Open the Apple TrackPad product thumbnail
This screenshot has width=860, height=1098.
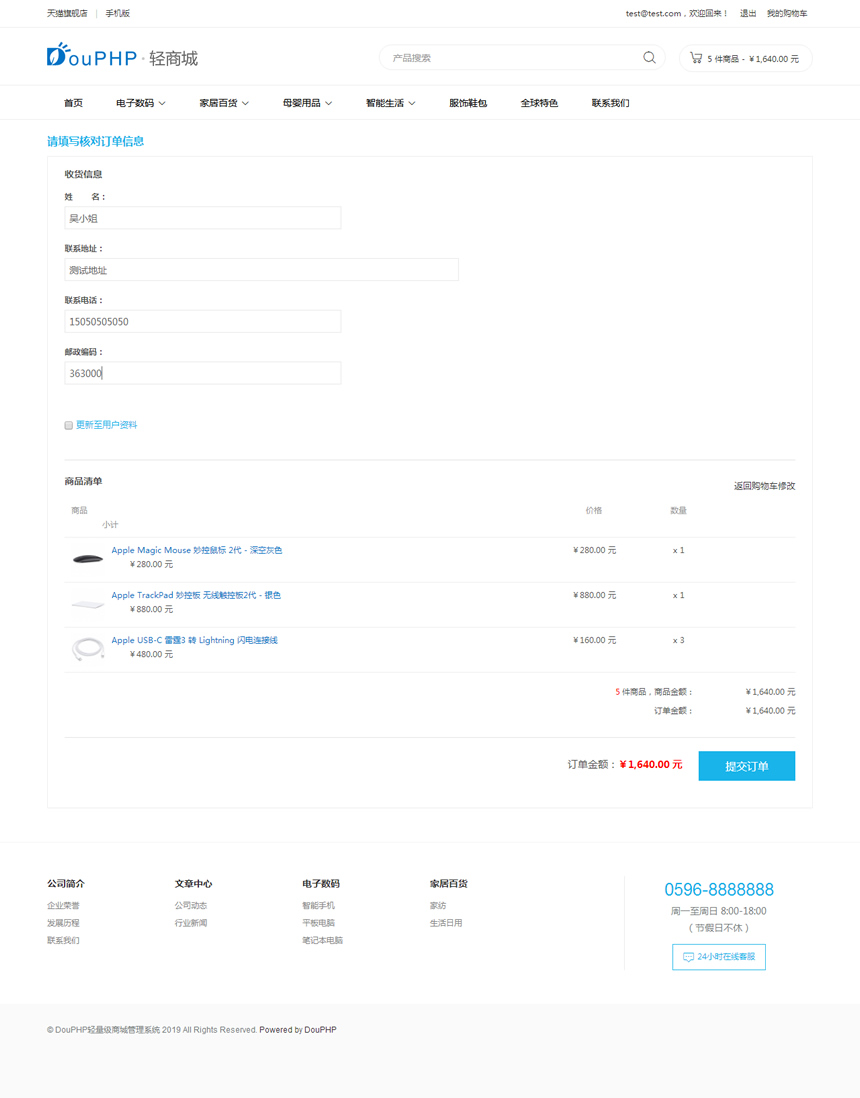click(88, 603)
